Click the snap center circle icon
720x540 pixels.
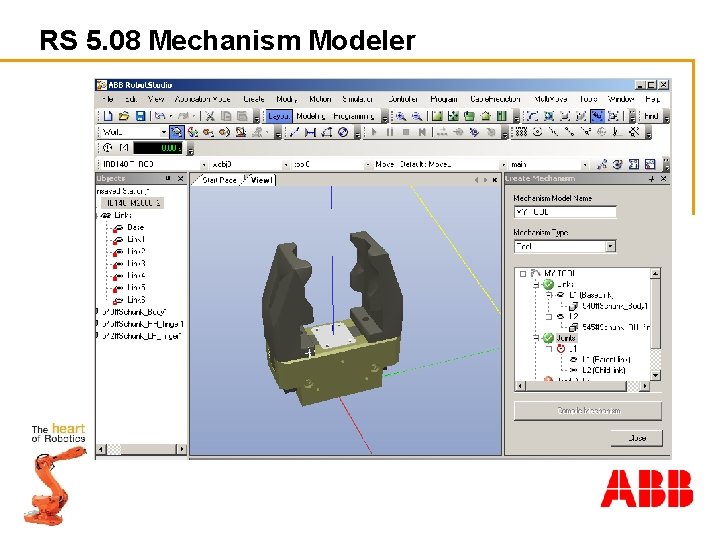537,132
